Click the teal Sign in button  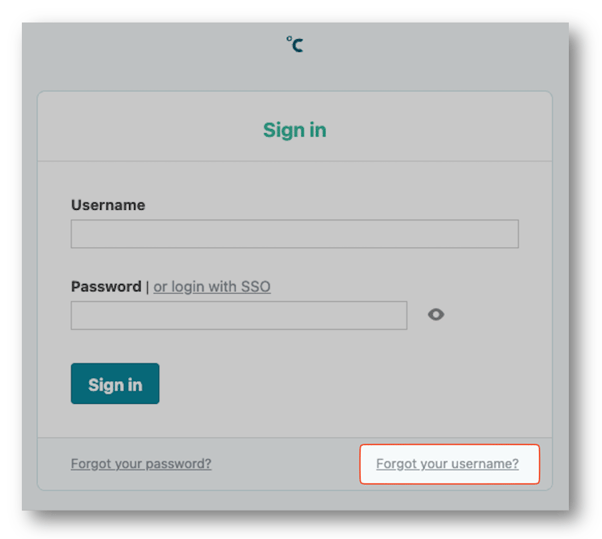(115, 384)
